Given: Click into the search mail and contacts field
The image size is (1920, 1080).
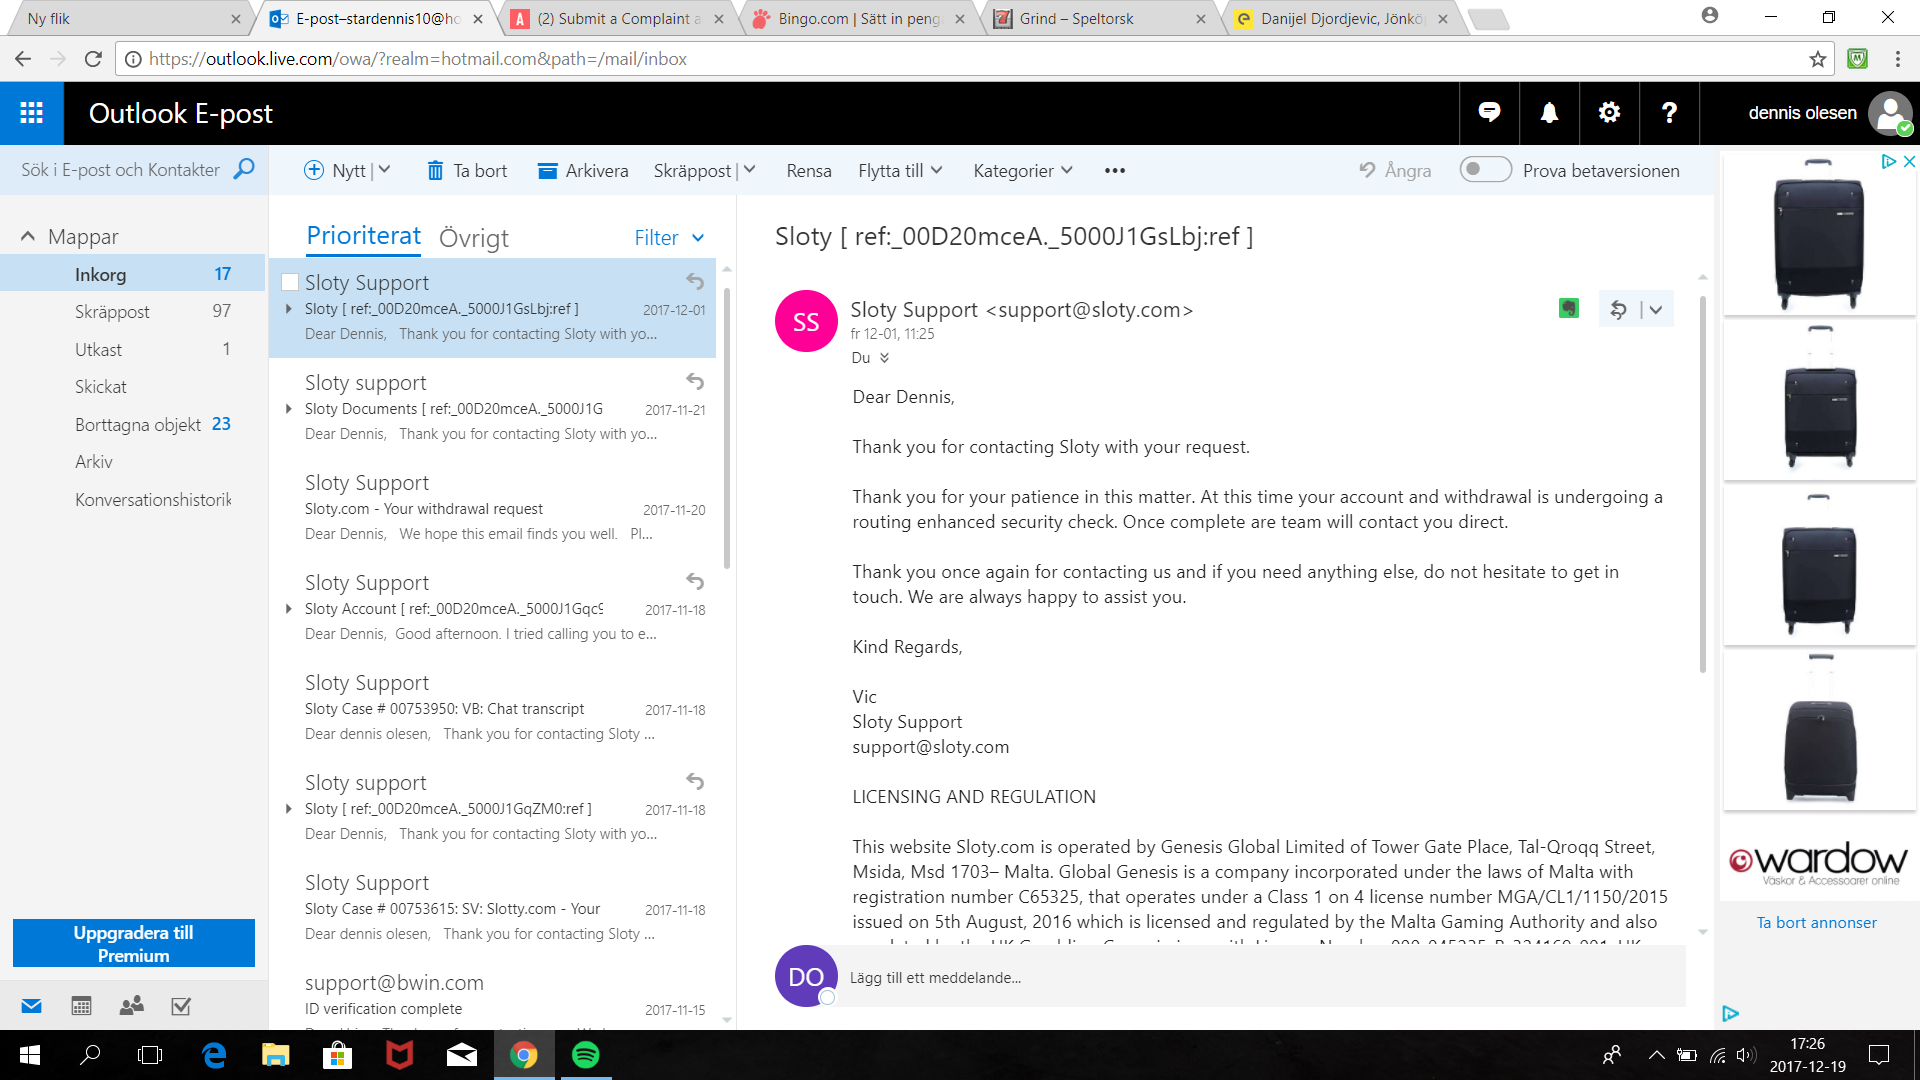Looking at the screenshot, I should (x=121, y=170).
